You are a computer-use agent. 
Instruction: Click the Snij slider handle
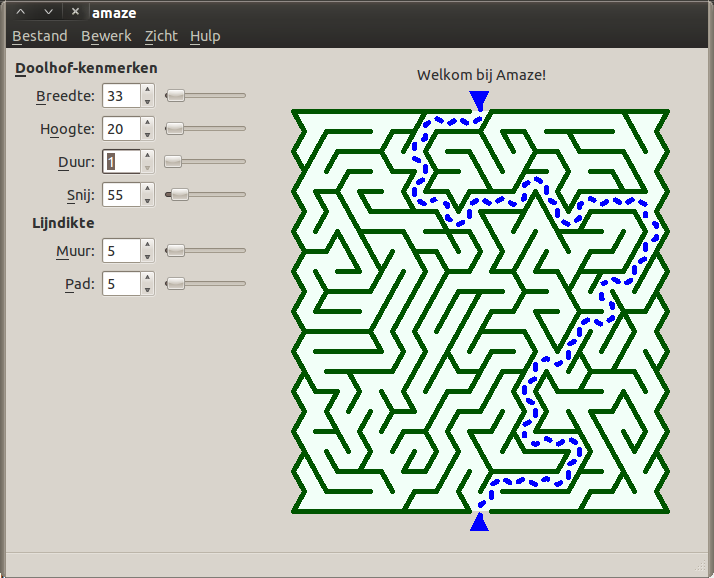tap(179, 194)
